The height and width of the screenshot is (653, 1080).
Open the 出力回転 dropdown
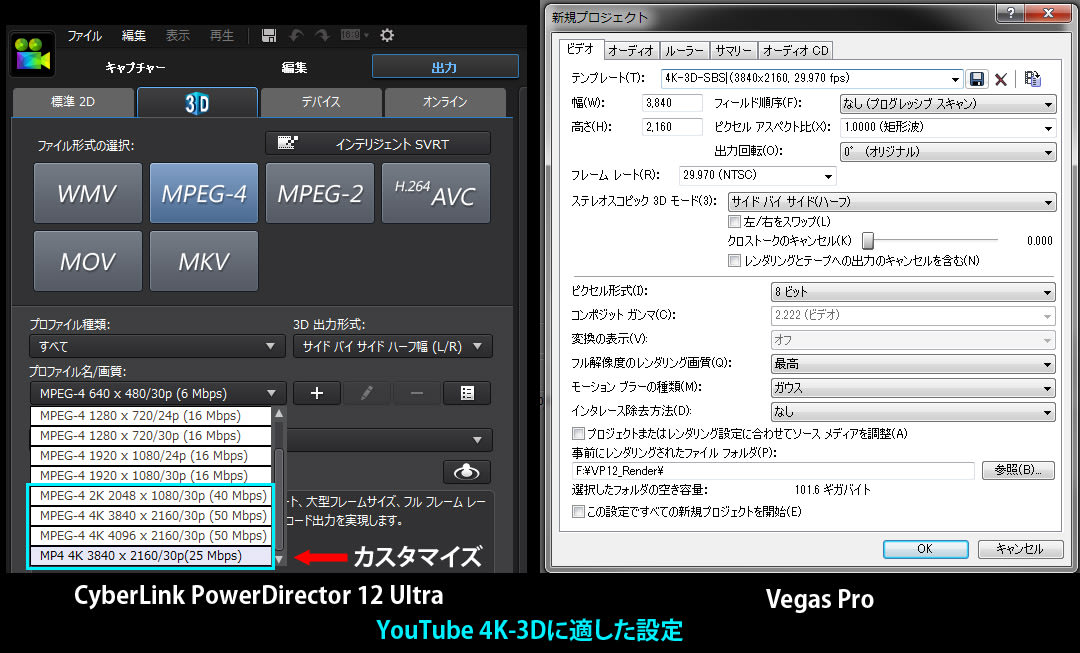point(948,152)
